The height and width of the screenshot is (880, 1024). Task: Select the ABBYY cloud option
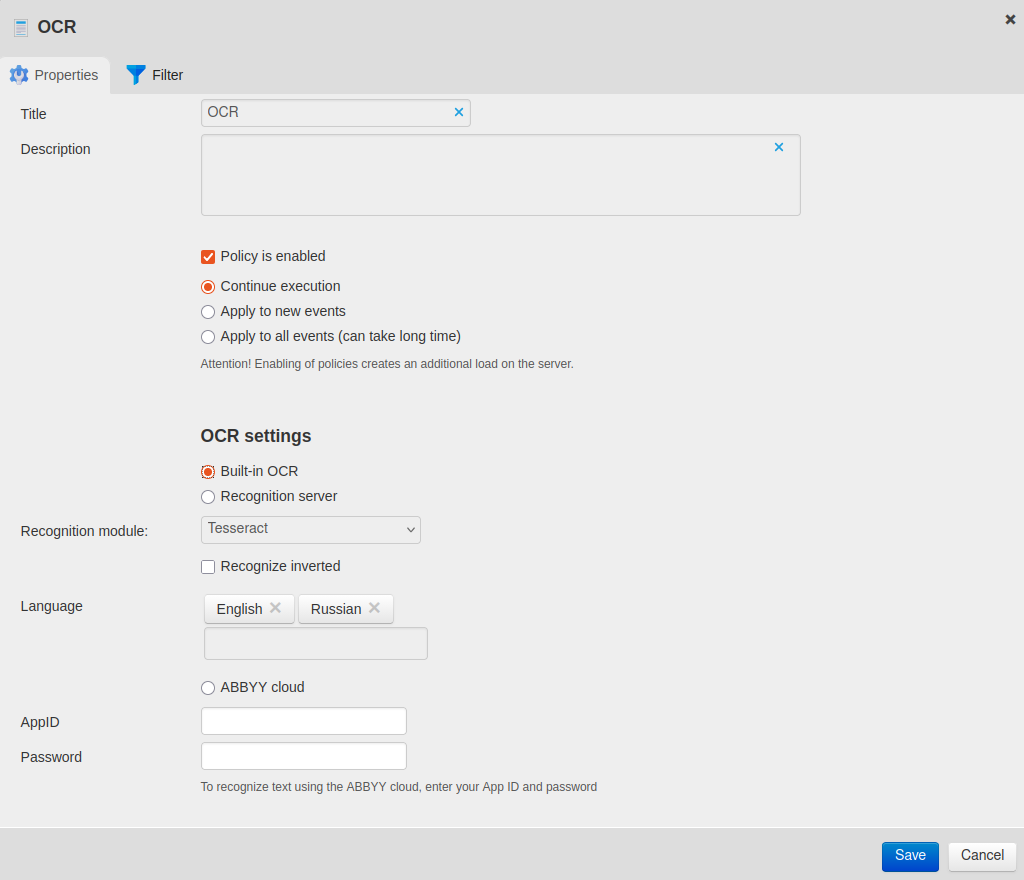(208, 688)
